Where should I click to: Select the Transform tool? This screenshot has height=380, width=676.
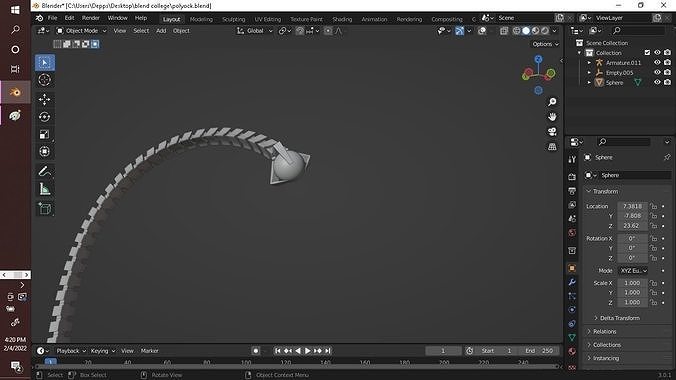pyautogui.click(x=44, y=152)
